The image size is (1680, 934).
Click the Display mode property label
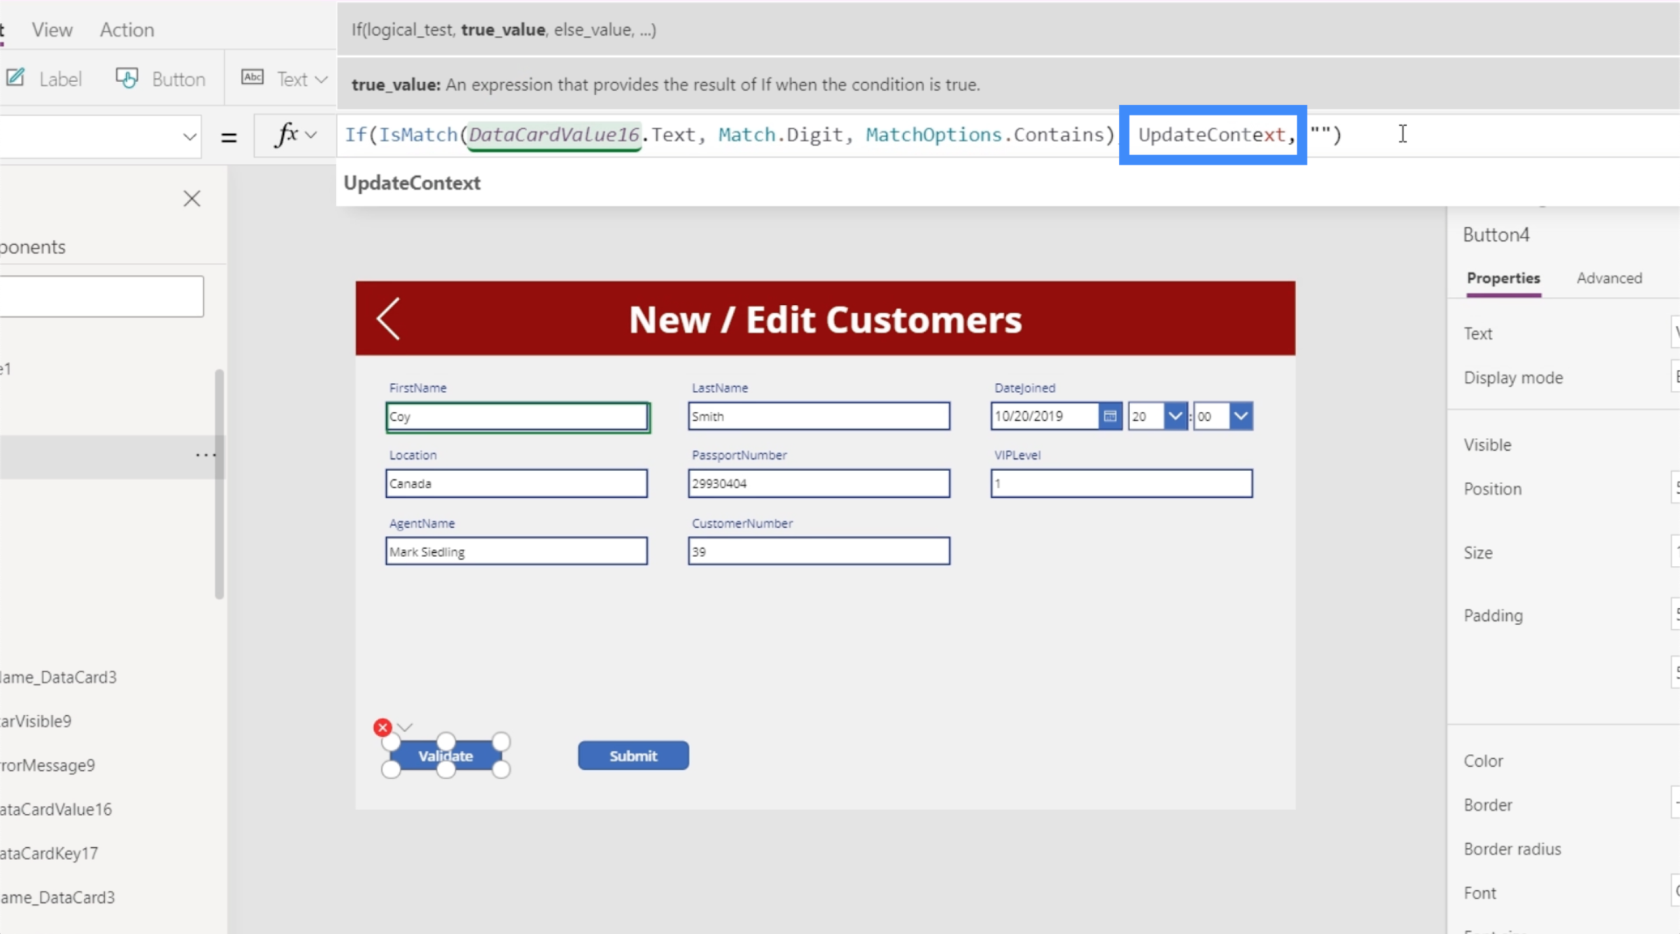click(x=1513, y=378)
